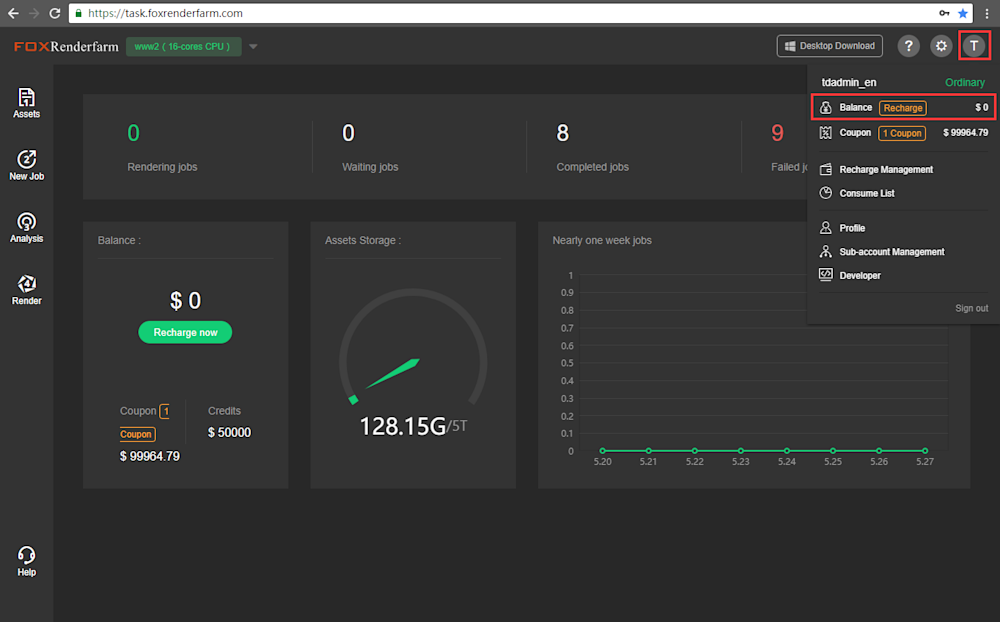Open the Analysis sidebar icon
Screen dimensions: 1000x622
click(26, 228)
